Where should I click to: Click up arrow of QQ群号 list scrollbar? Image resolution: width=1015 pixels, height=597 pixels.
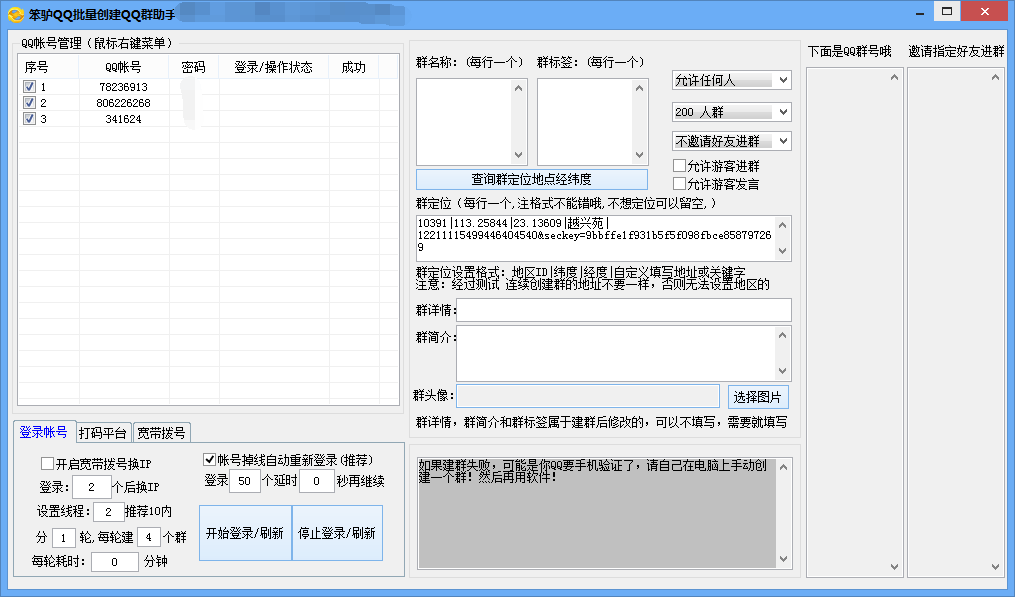coord(894,77)
